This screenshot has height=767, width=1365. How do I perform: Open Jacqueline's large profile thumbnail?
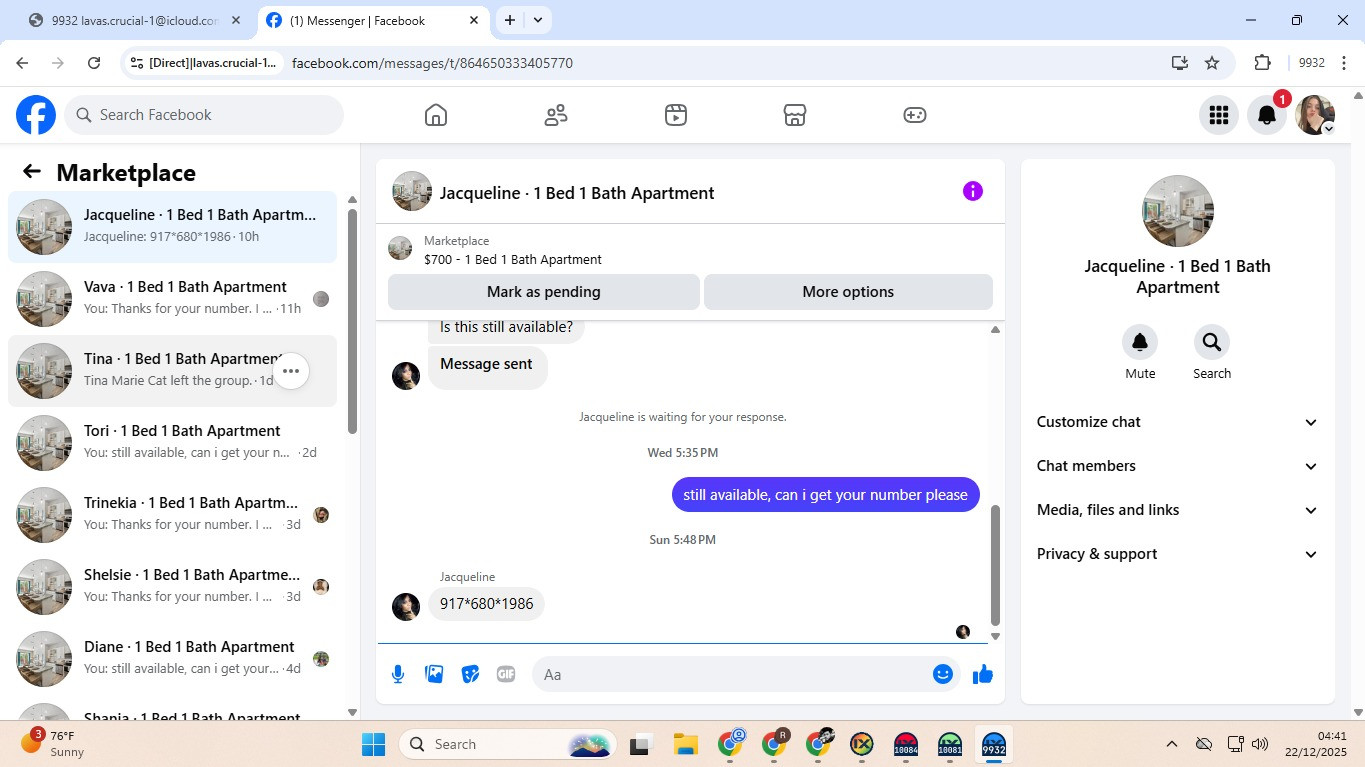[1178, 211]
